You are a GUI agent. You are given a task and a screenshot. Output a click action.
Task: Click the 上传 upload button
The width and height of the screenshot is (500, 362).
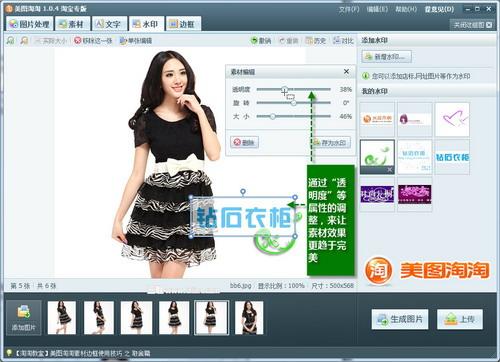(x=460, y=319)
